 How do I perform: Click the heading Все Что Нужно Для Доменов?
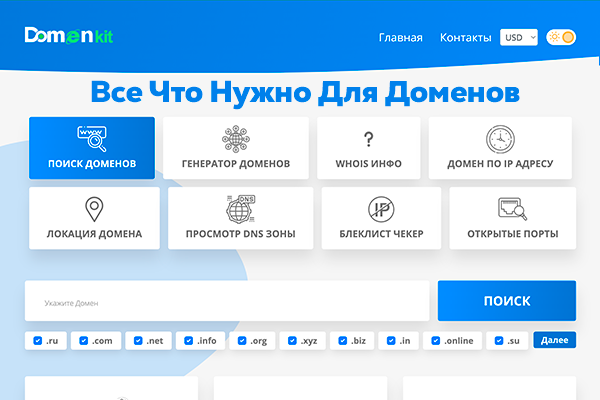[305, 92]
